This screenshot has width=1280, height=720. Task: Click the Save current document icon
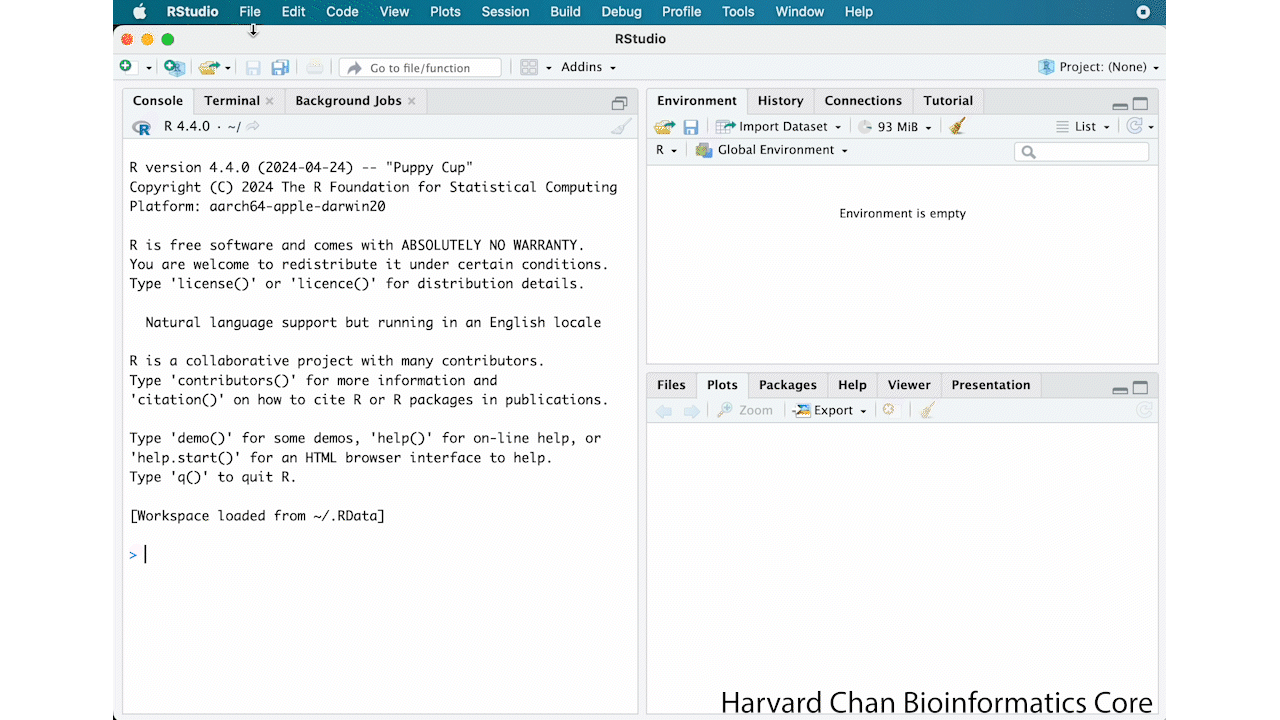[x=253, y=67]
